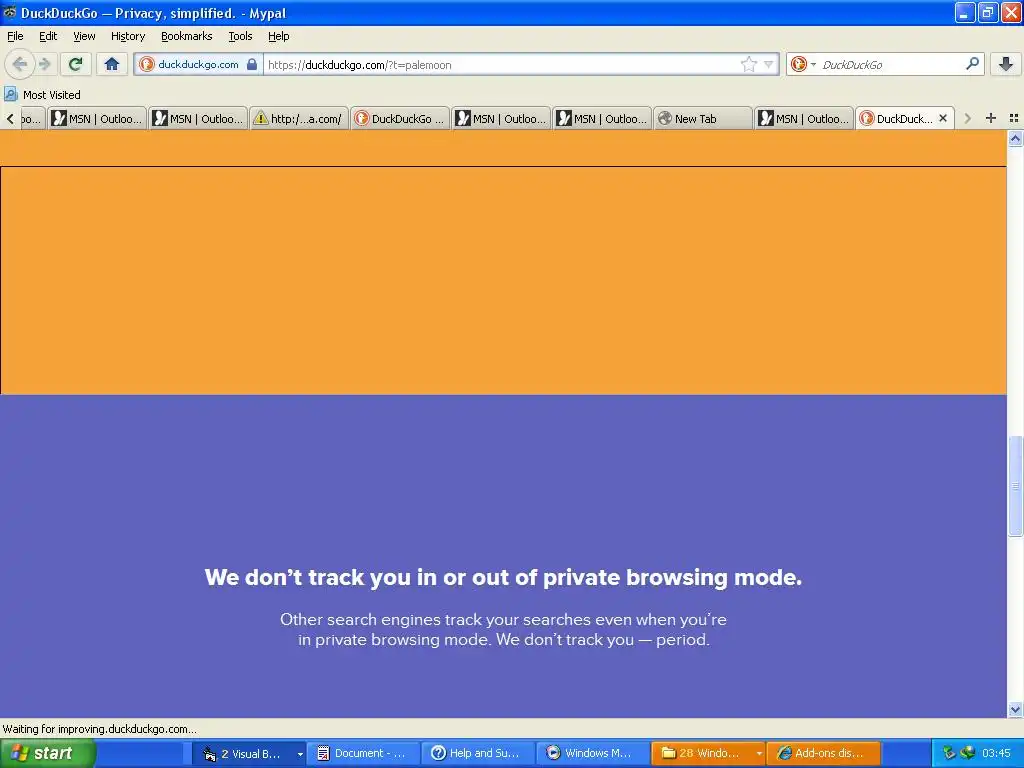
Task: Click the 'Waiting for improving.duckduckgo.com' status text
Action: tap(99, 729)
